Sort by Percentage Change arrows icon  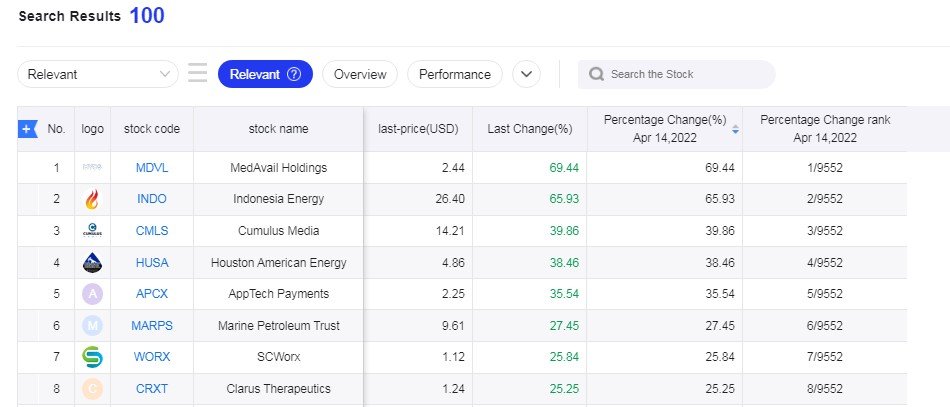(735, 129)
